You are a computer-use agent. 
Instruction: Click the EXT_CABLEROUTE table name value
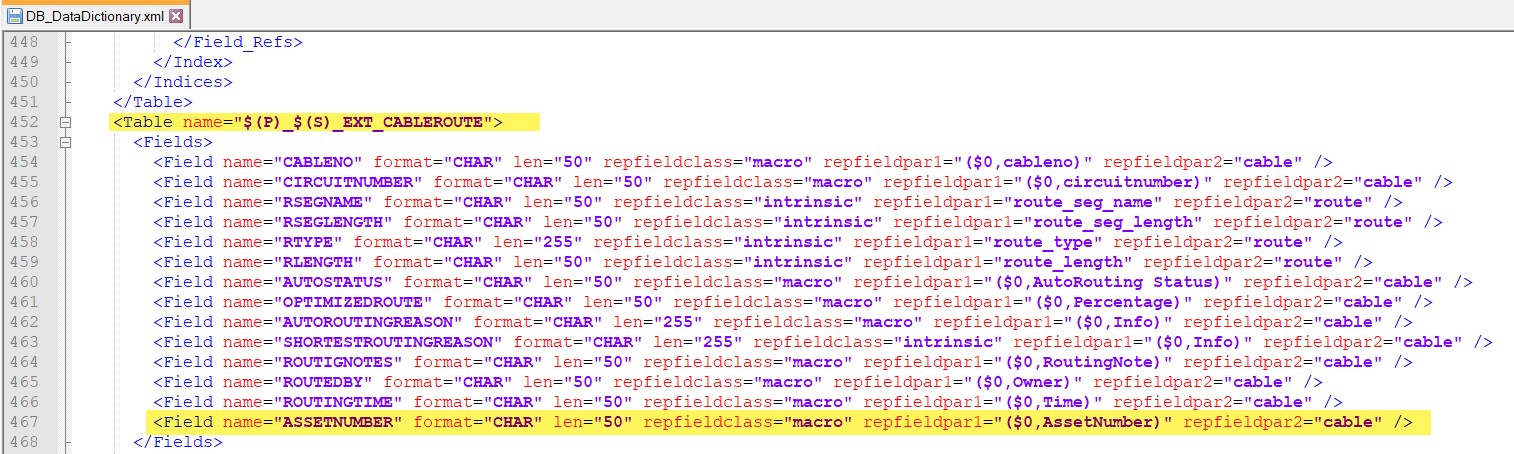coord(363,122)
